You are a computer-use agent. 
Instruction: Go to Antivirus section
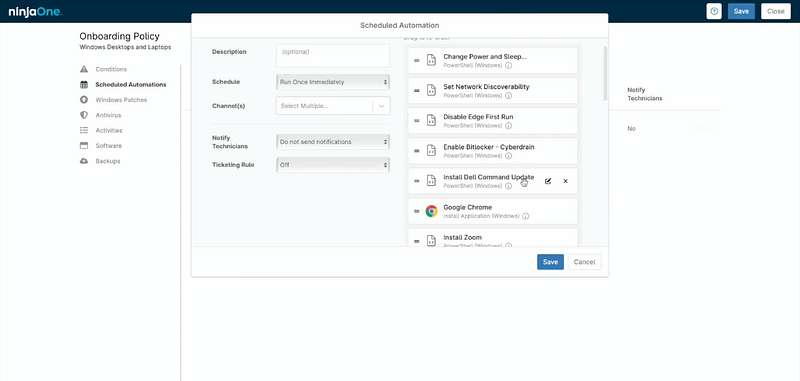pyautogui.click(x=108, y=115)
